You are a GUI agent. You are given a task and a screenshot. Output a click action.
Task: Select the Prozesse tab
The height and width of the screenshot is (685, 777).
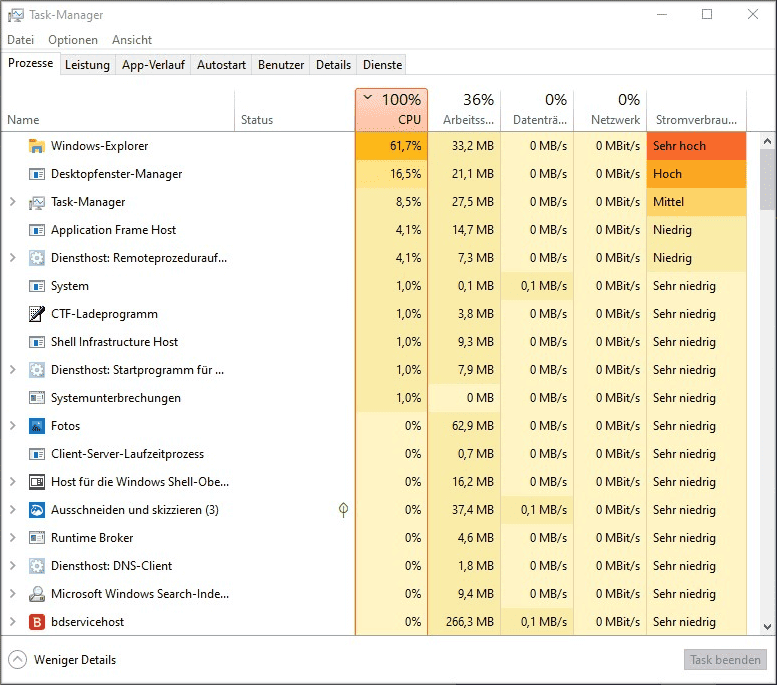pos(31,63)
